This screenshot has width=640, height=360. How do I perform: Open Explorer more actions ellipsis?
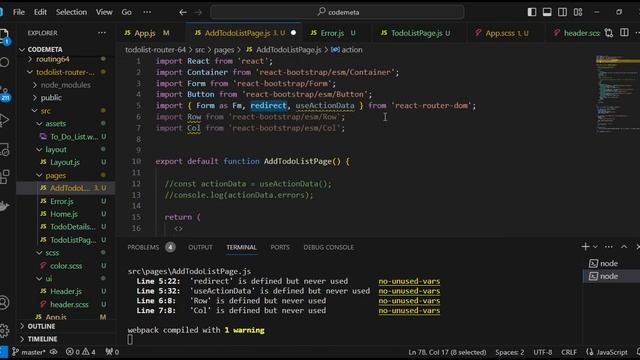coord(102,33)
